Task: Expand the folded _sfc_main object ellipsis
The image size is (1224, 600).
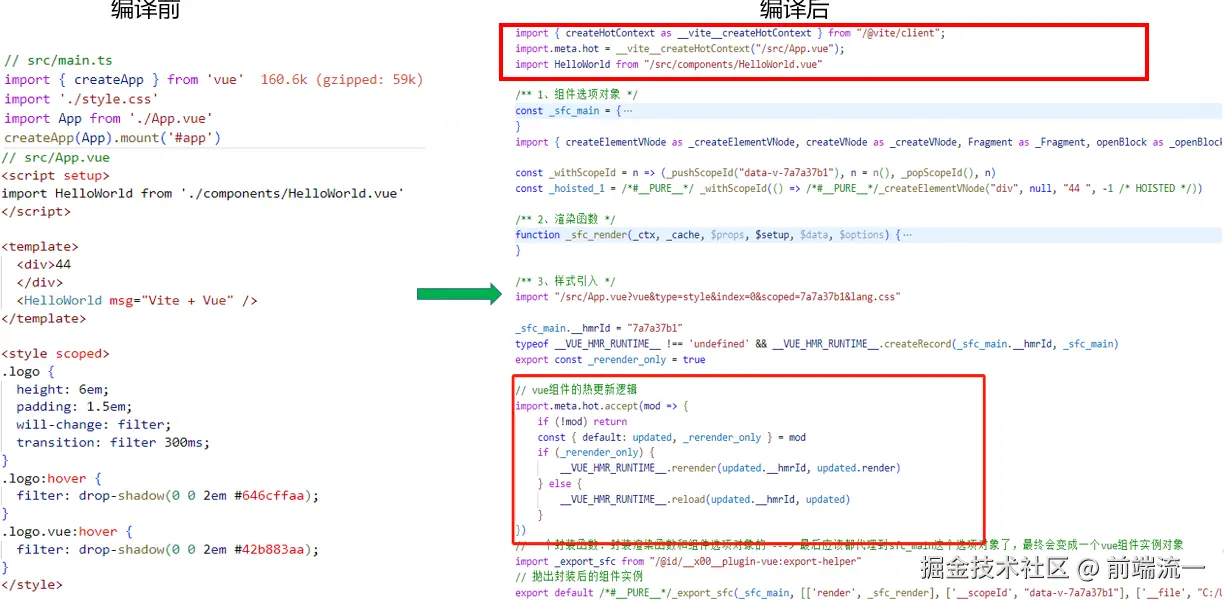Action: [x=627, y=111]
